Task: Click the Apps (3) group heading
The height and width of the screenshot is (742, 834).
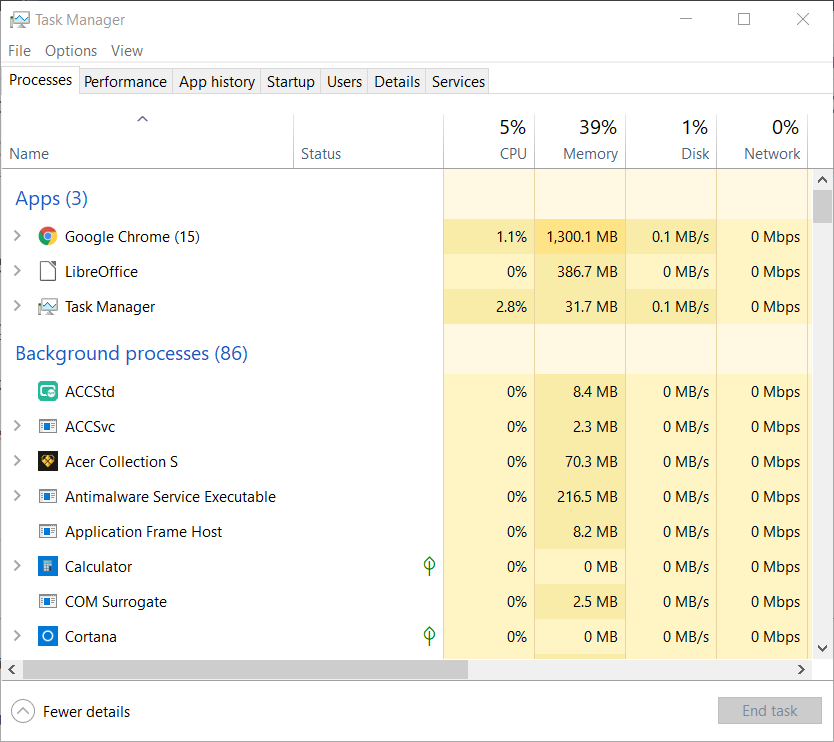Action: 52,198
